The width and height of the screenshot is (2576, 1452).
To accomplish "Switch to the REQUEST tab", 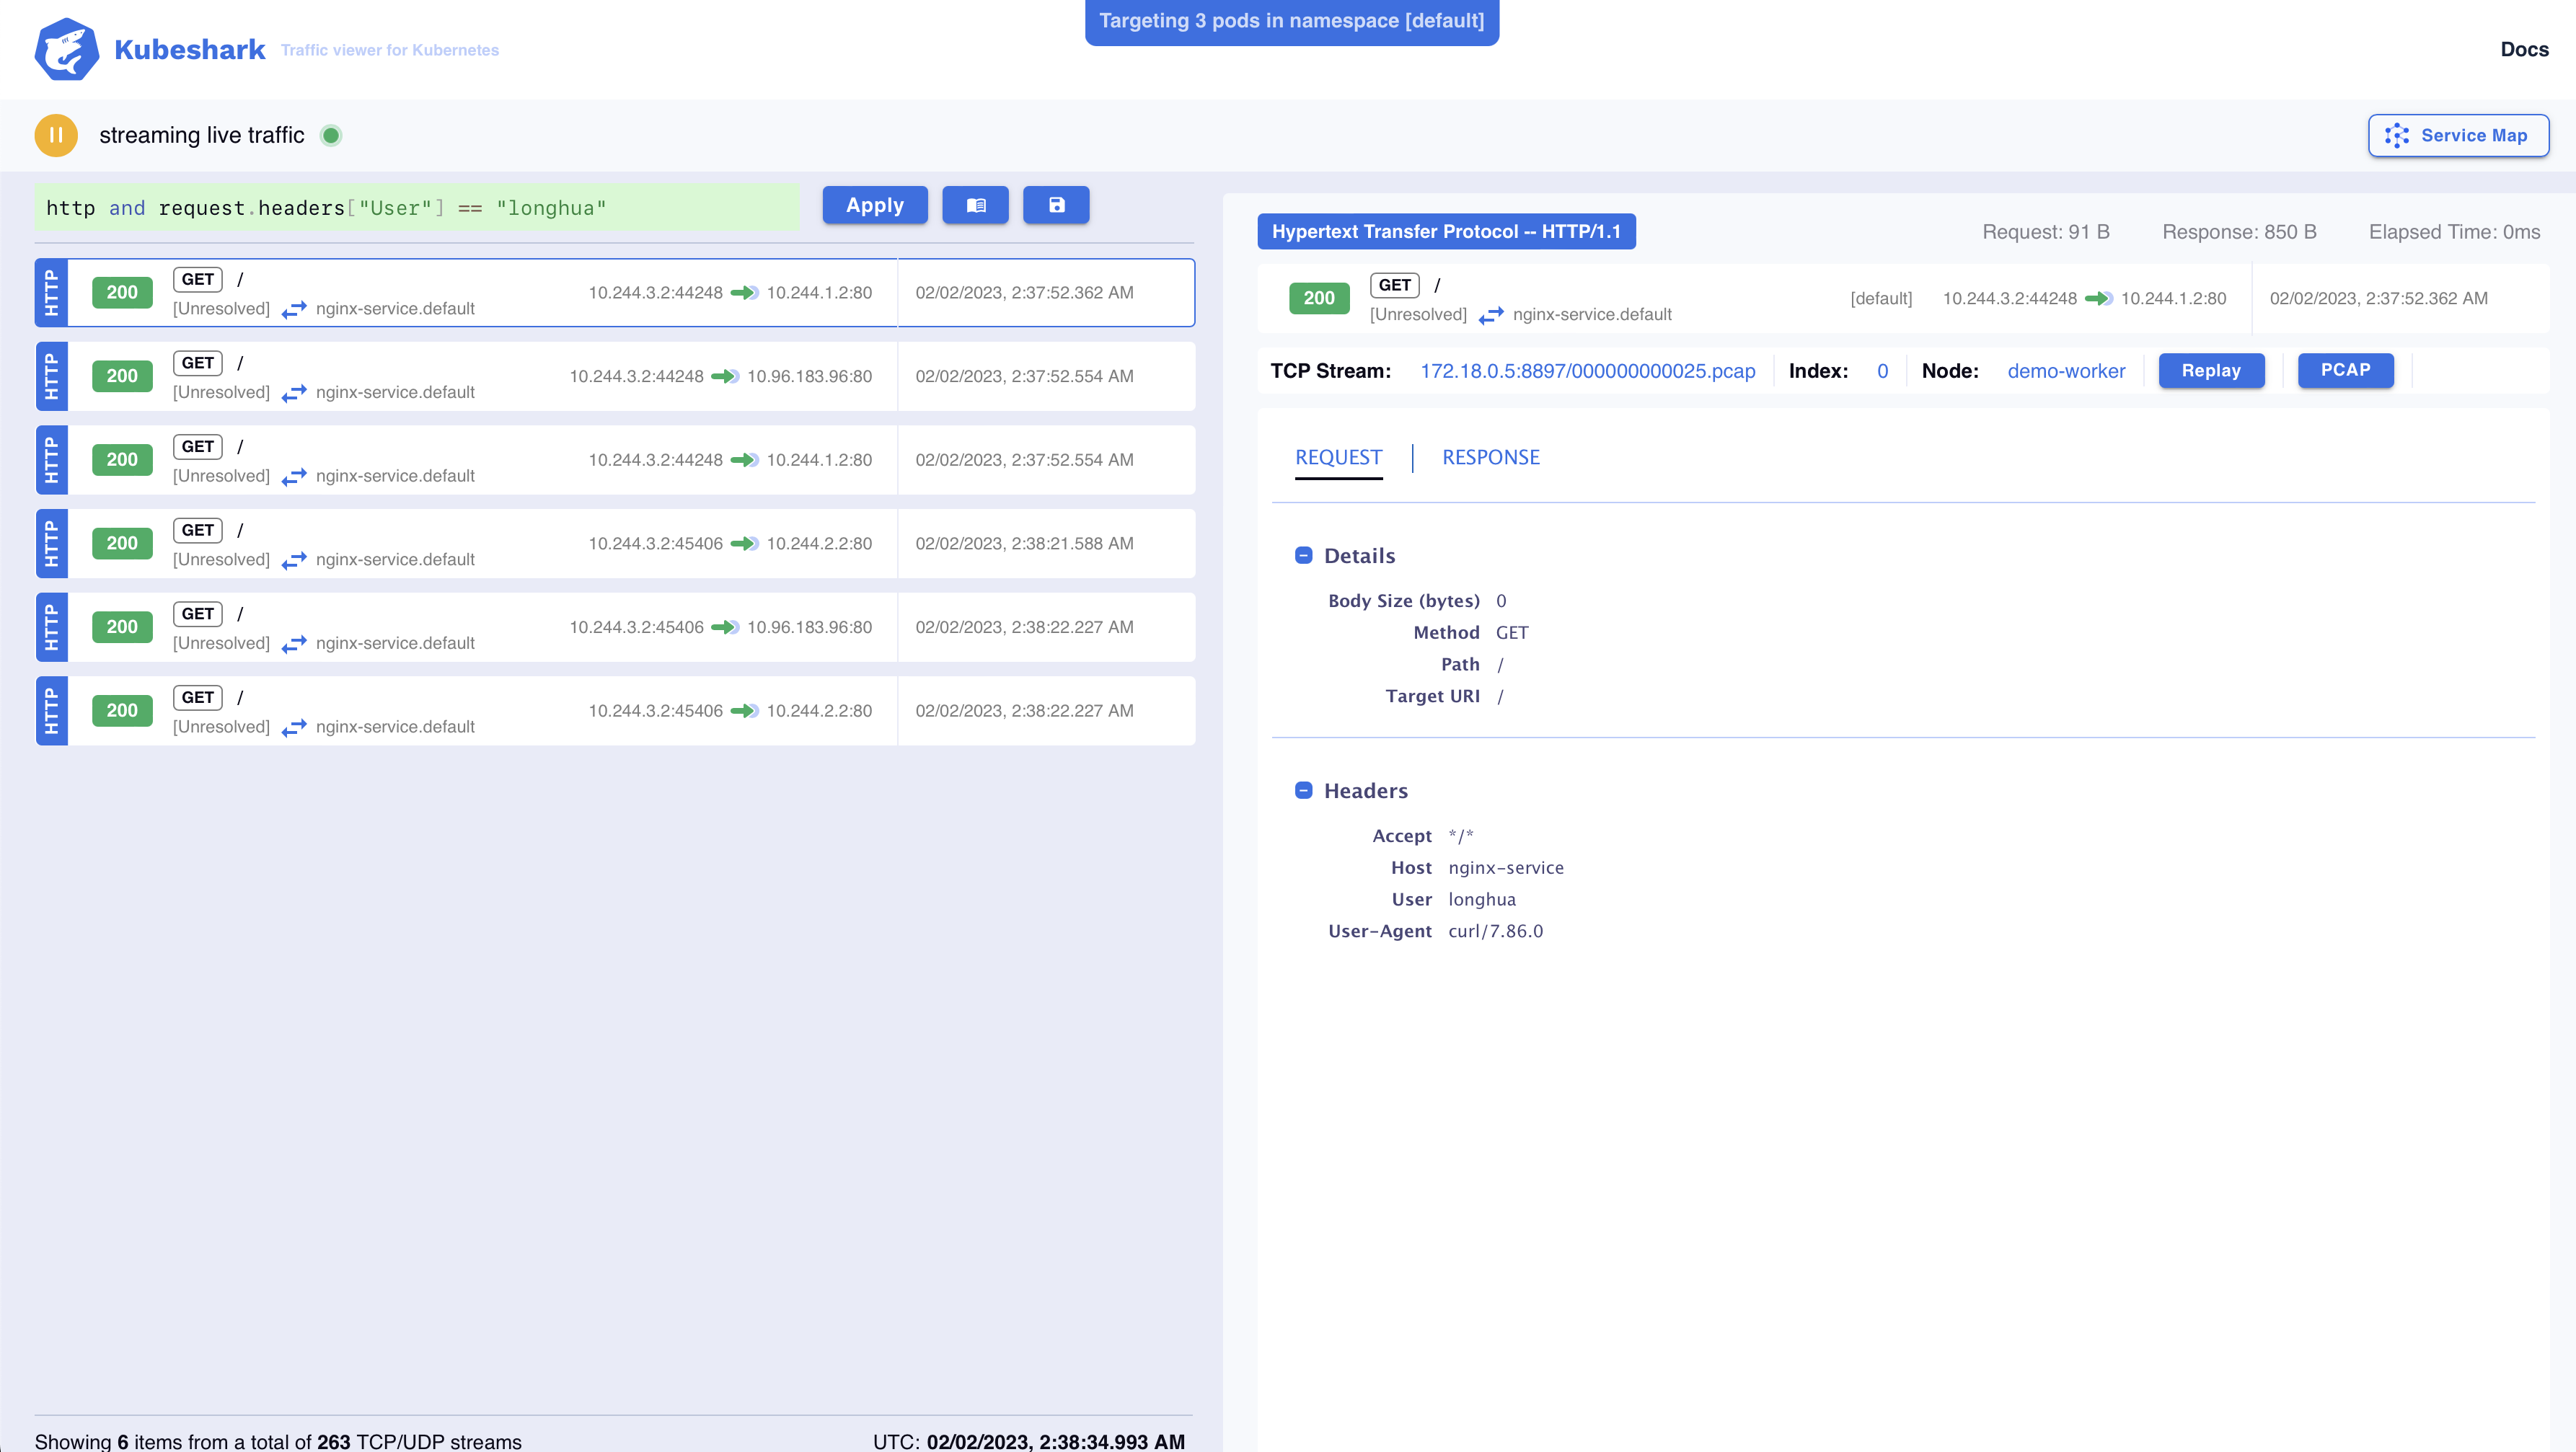I will tap(1338, 458).
